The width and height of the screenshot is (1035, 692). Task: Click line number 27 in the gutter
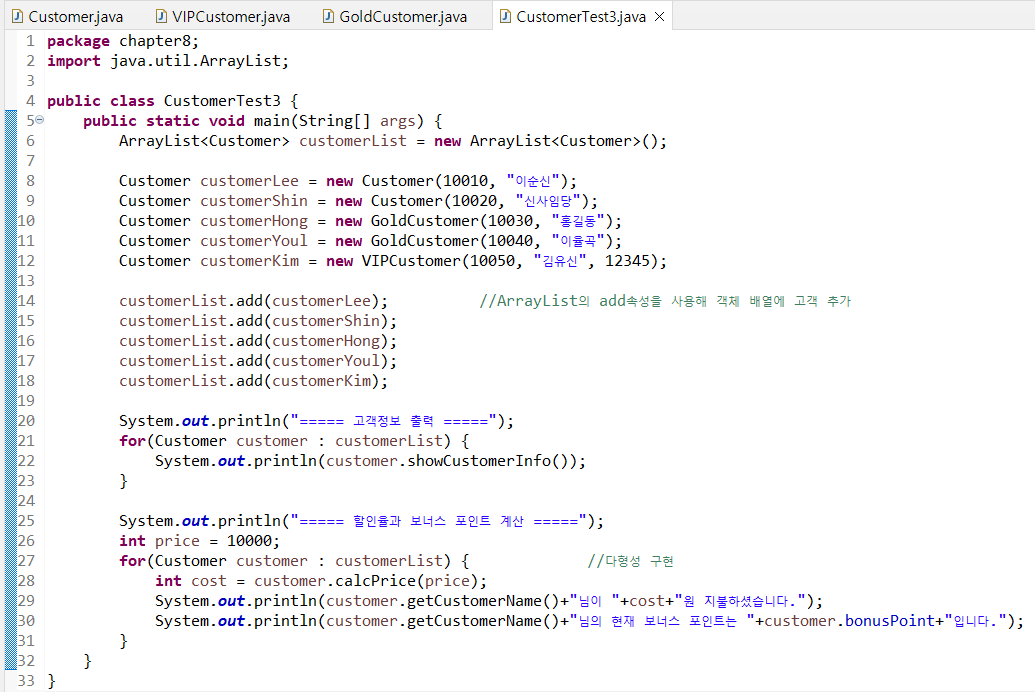[x=26, y=561]
